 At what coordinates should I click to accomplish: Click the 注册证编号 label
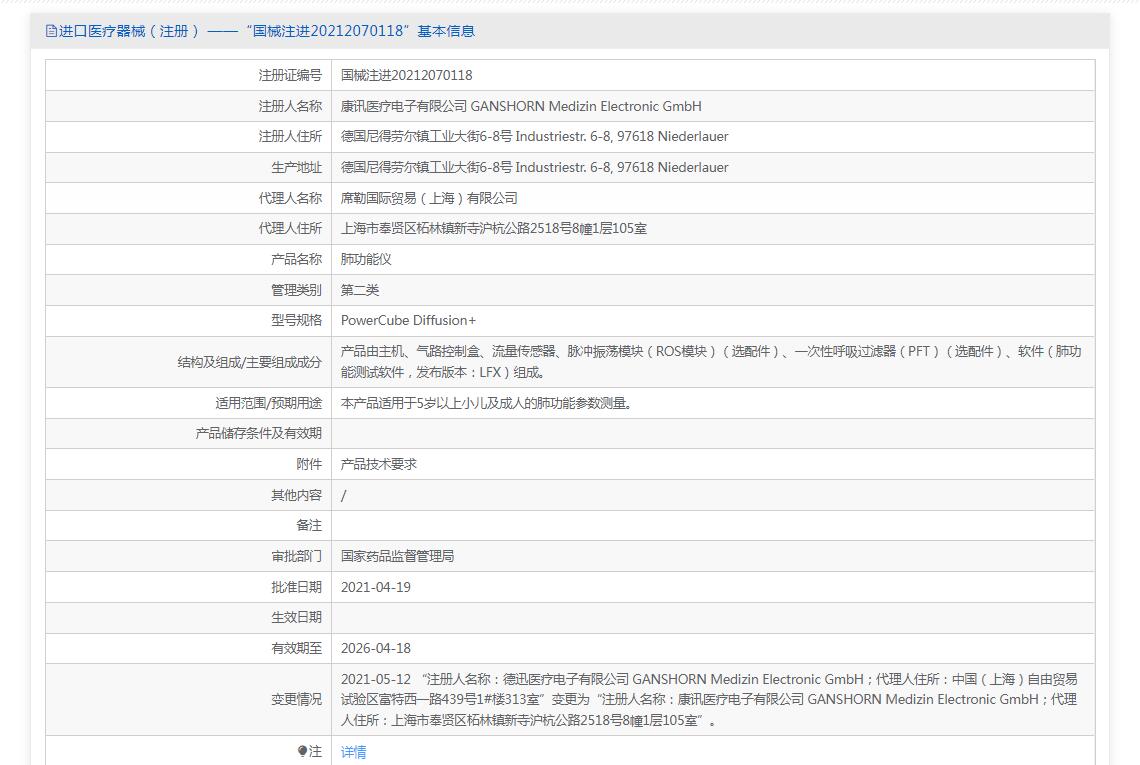point(290,76)
